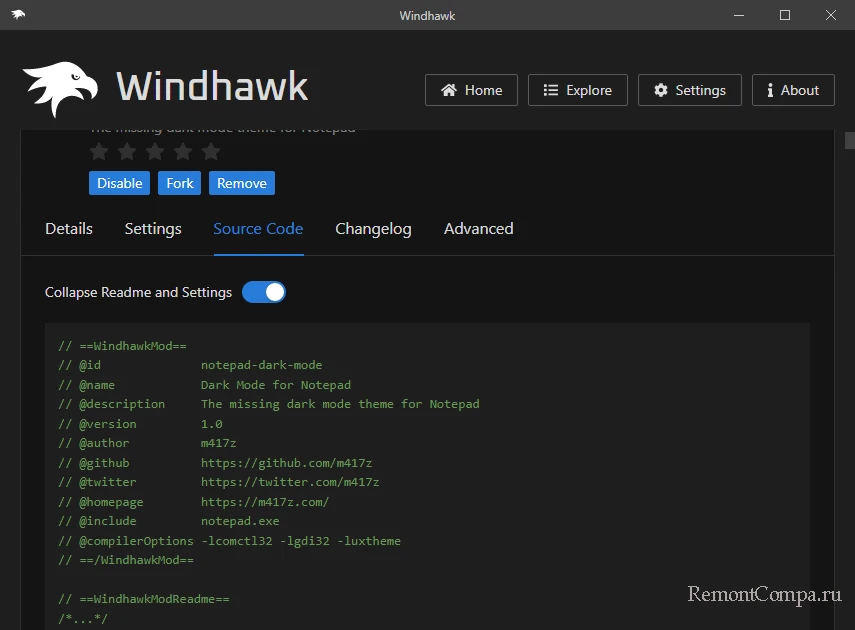Open the About page
The width and height of the screenshot is (855, 630).
pos(792,90)
